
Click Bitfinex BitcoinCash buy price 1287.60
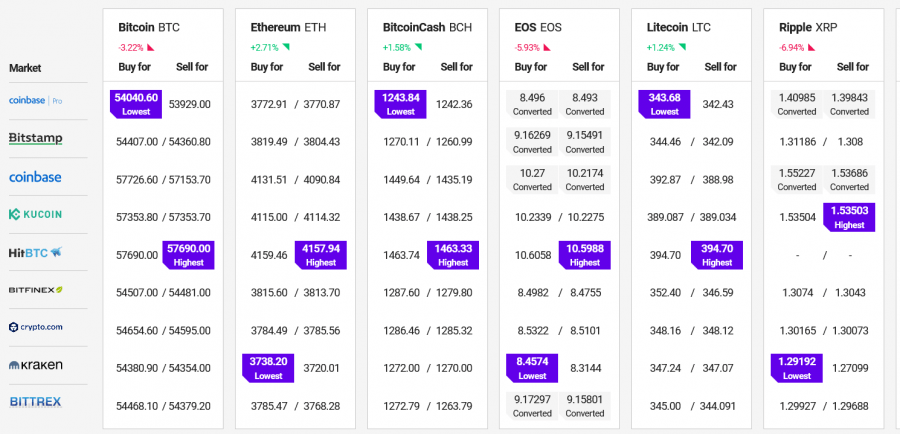401,293
